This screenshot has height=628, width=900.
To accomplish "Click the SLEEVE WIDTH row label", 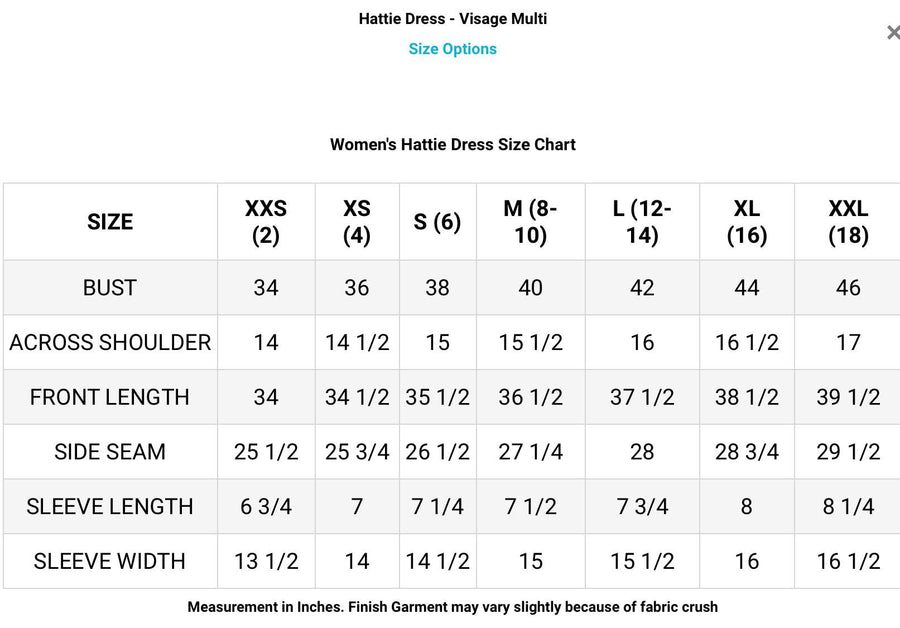I will coord(110,561).
